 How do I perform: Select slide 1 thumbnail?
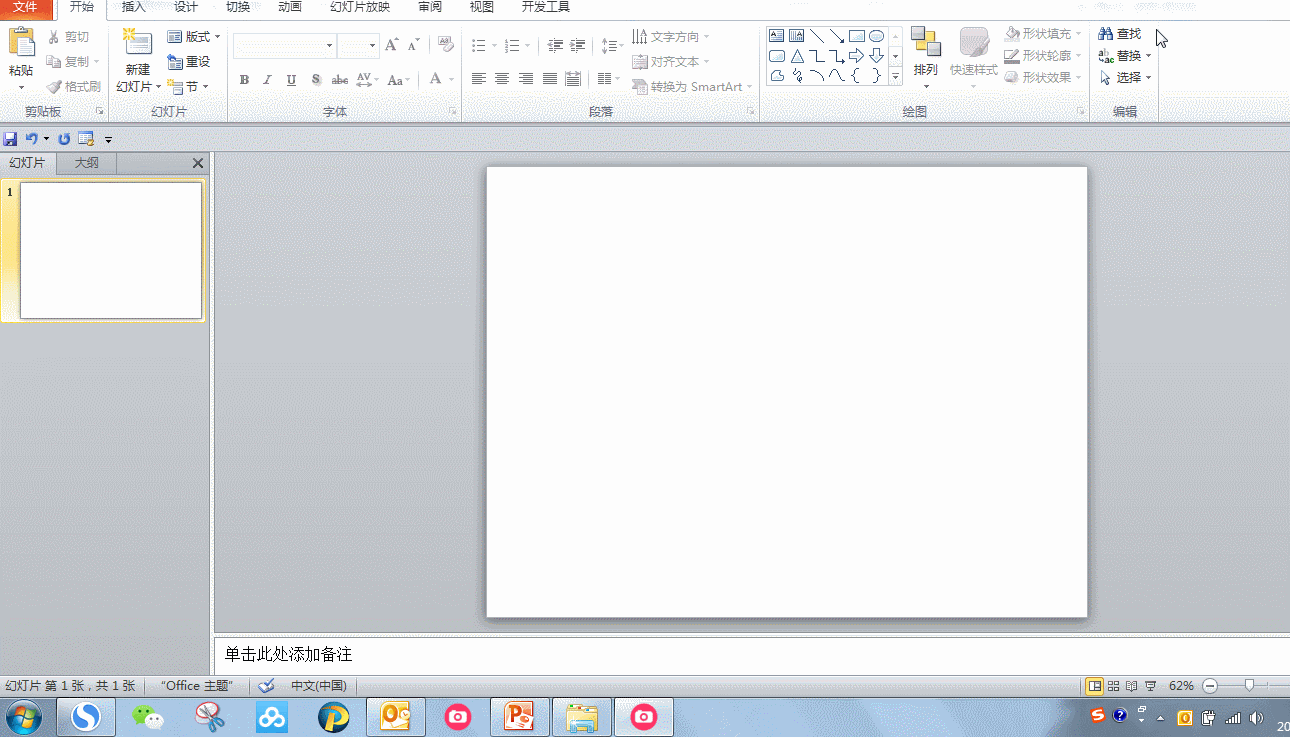[111, 250]
